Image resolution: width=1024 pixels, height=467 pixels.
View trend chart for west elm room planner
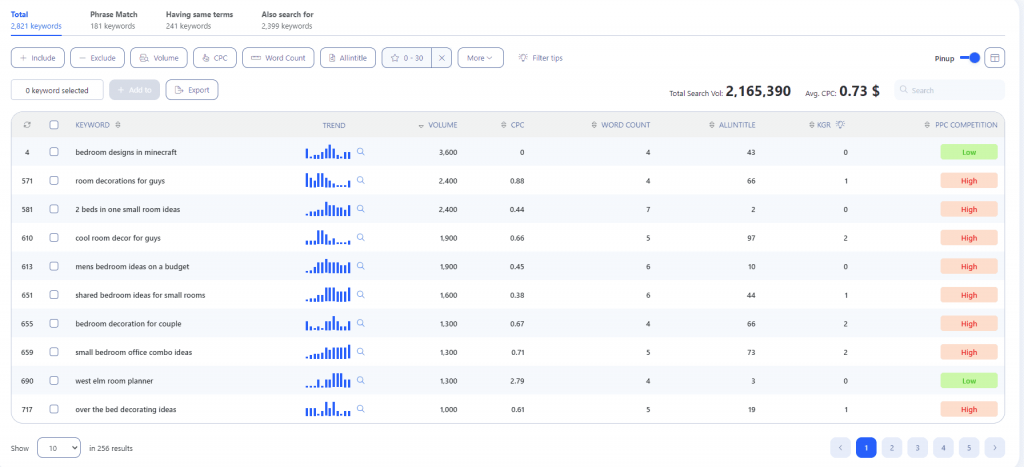(x=328, y=380)
